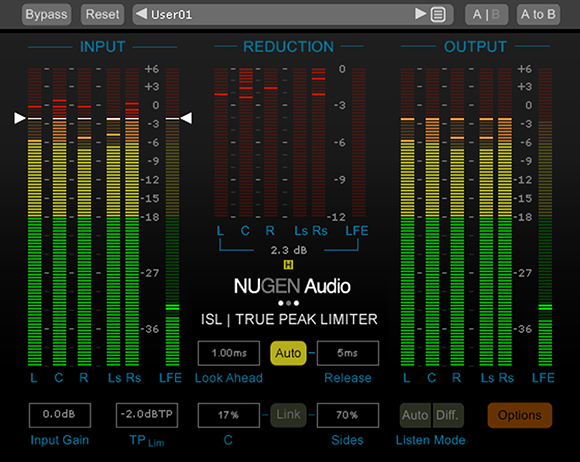
Task: Click the Reset button
Action: click(102, 14)
